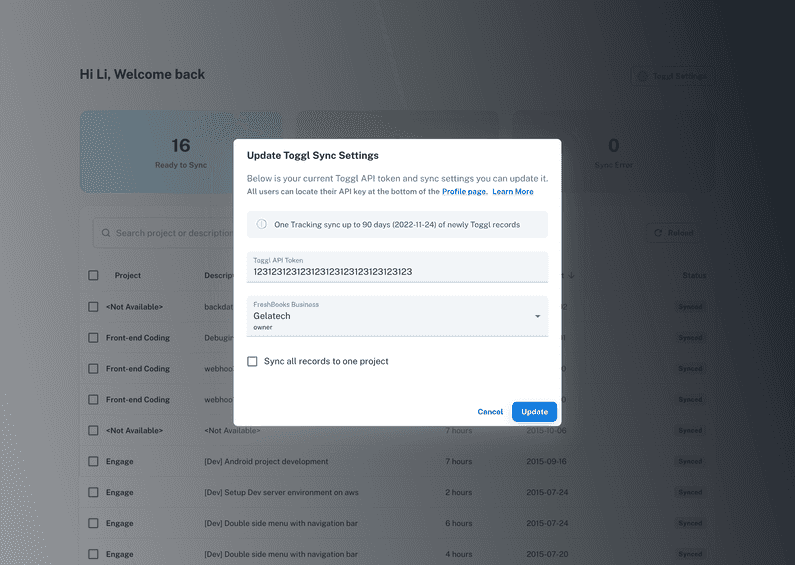Image resolution: width=795 pixels, height=565 pixels.
Task: Check the Not Available 7 hours row checkbox
Action: coord(93,431)
